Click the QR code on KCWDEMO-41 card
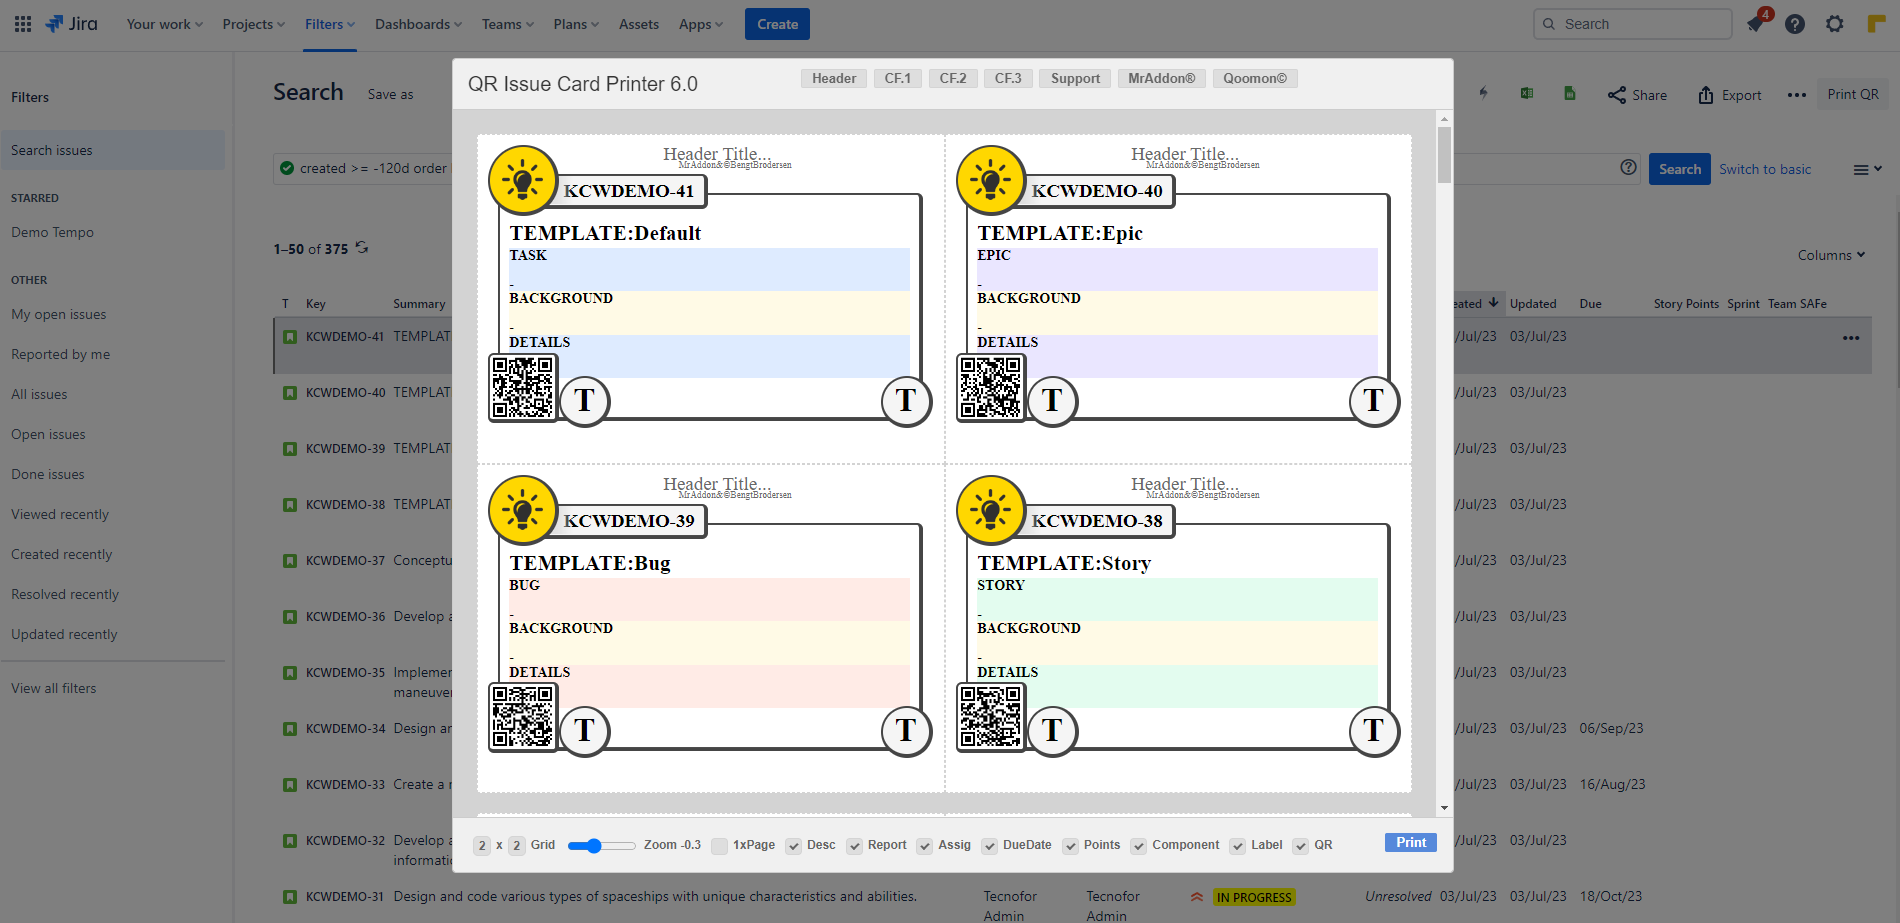This screenshot has height=923, width=1900. pyautogui.click(x=523, y=388)
